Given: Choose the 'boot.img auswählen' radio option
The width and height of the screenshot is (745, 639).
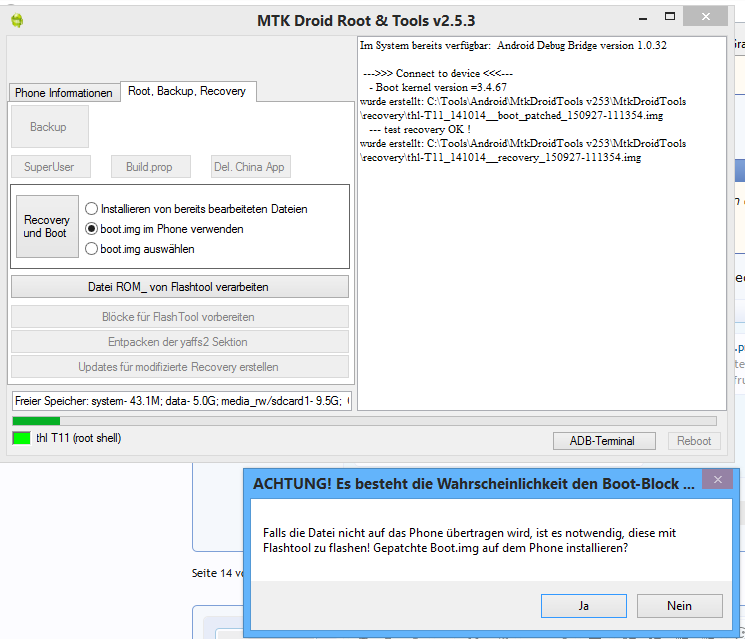Looking at the screenshot, I should pyautogui.click(x=92, y=249).
